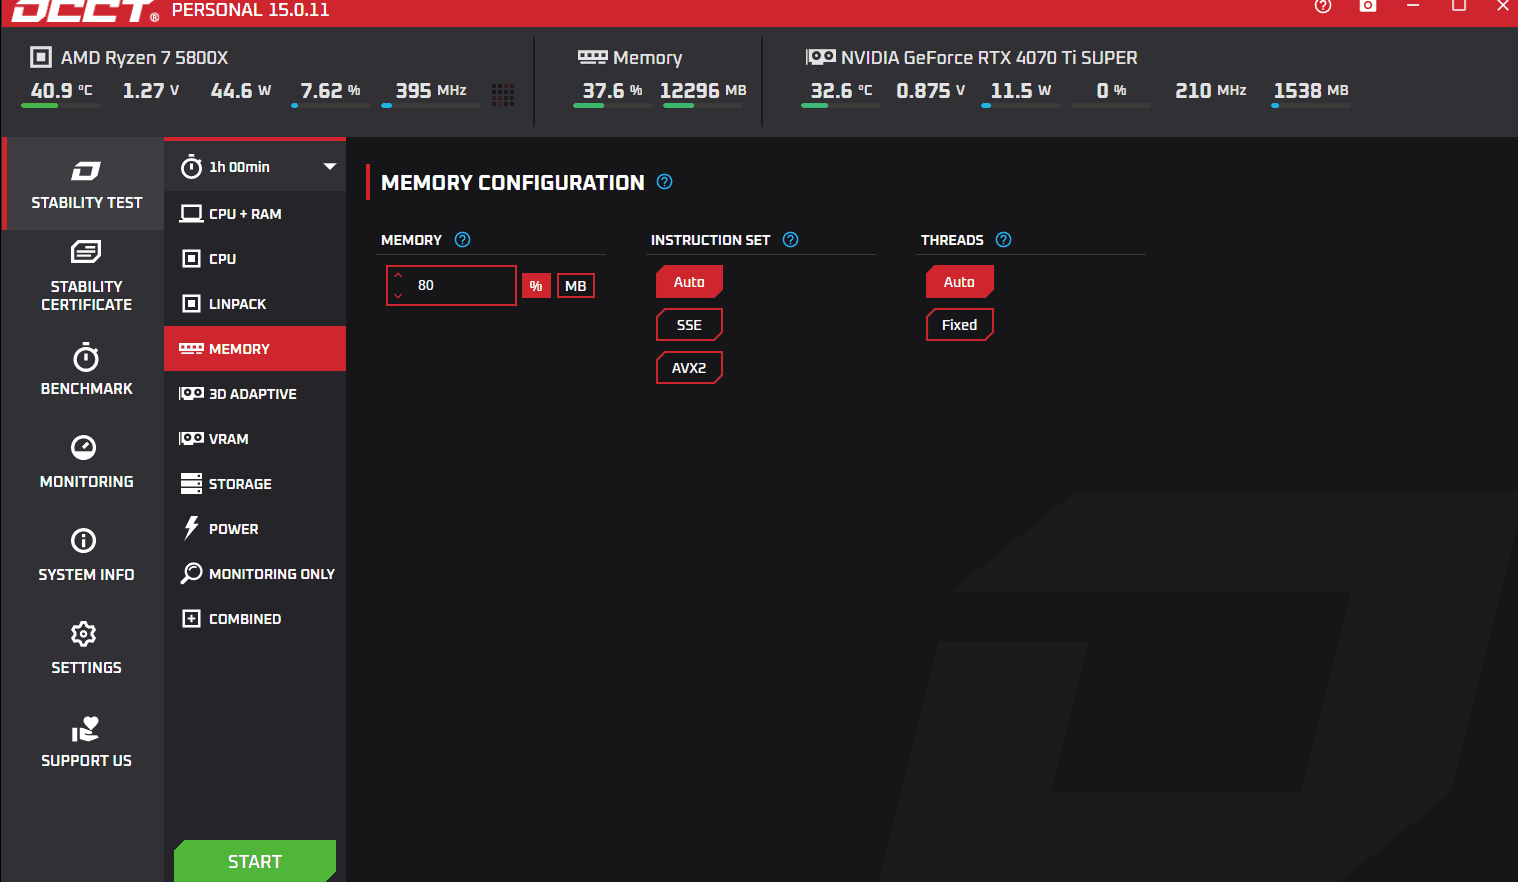This screenshot has height=882, width=1536.
Task: Click the GPU temperature reading 32.6 °C
Action: click(841, 91)
